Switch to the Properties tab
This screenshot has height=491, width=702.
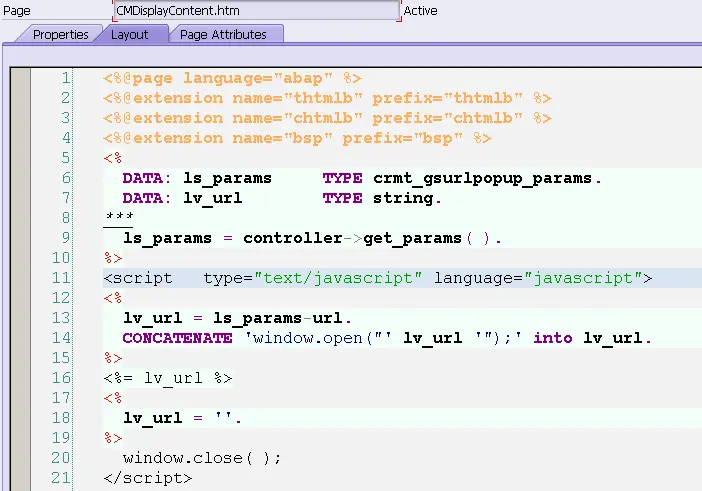point(60,34)
